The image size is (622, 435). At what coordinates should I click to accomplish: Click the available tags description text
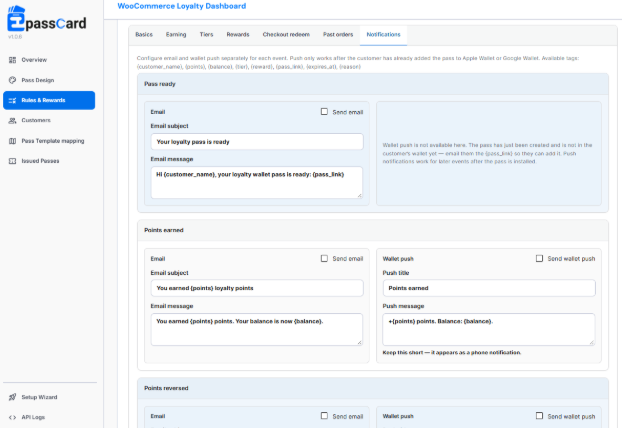(358, 62)
